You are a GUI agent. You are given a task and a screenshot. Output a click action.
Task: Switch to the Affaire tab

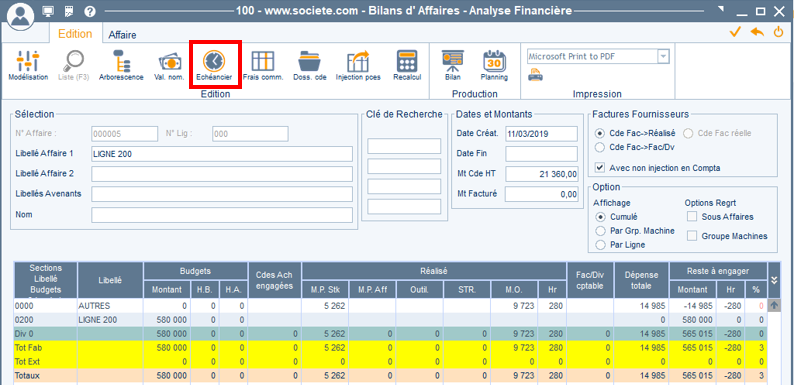(x=122, y=35)
